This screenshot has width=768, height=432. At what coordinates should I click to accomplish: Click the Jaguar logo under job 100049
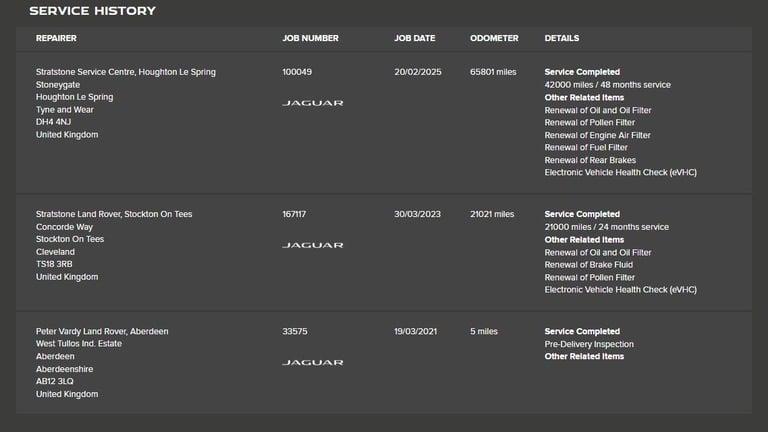coord(312,103)
